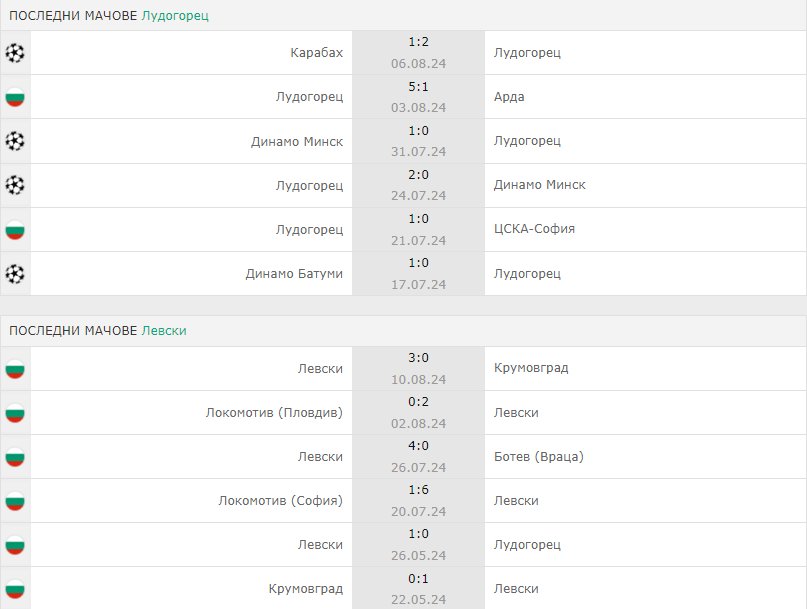
Task: Open Лудогорец link in first section header
Action: click(x=175, y=15)
